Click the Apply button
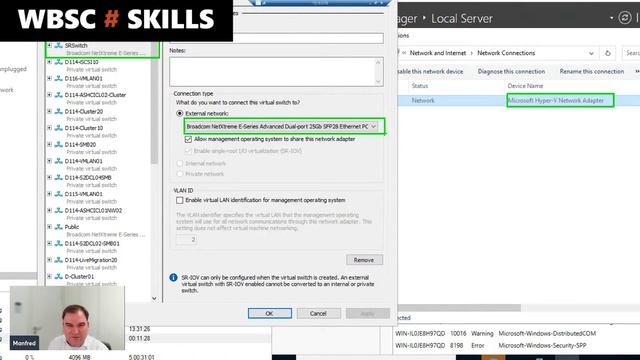The width and height of the screenshot is (640, 360). point(367,313)
